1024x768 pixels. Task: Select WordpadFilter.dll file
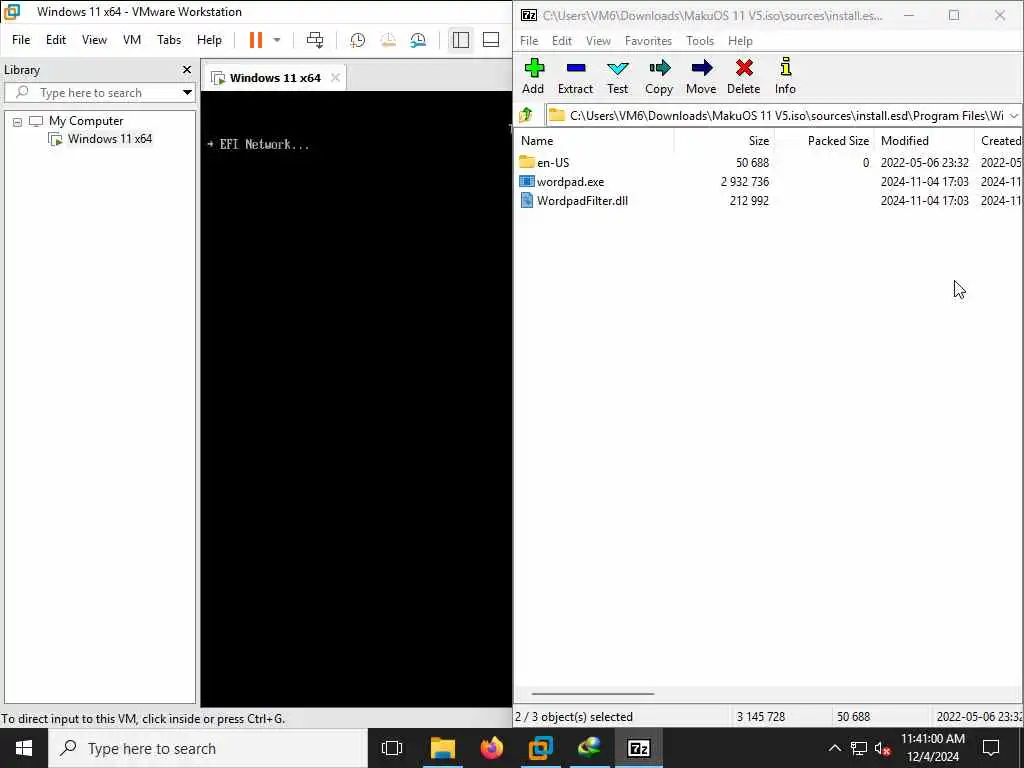coord(582,200)
